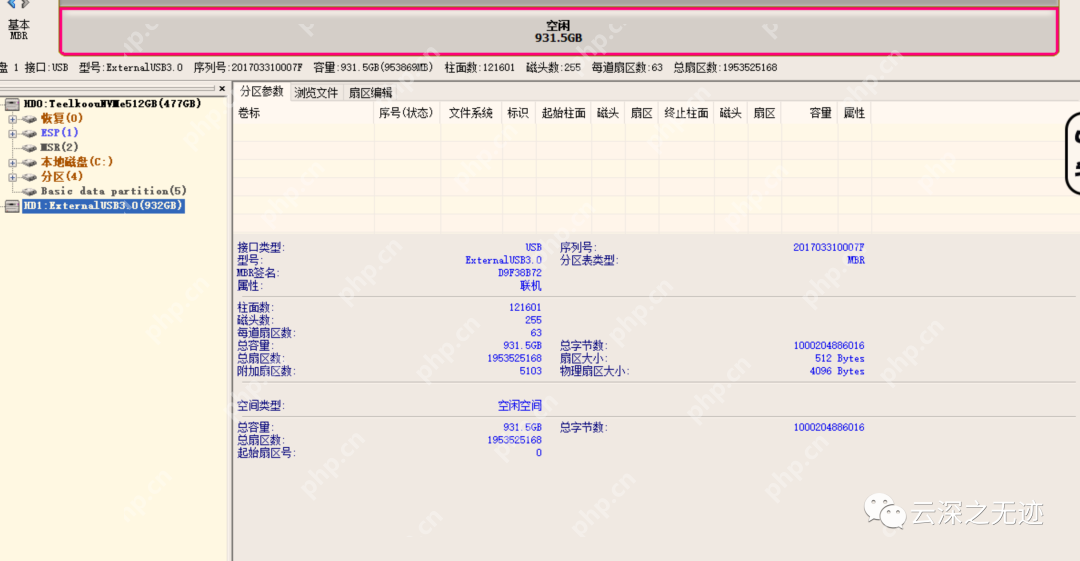Click 型号:ExternalUSB3.0 in the summary bar
This screenshot has width=1080, height=561.
click(x=131, y=68)
